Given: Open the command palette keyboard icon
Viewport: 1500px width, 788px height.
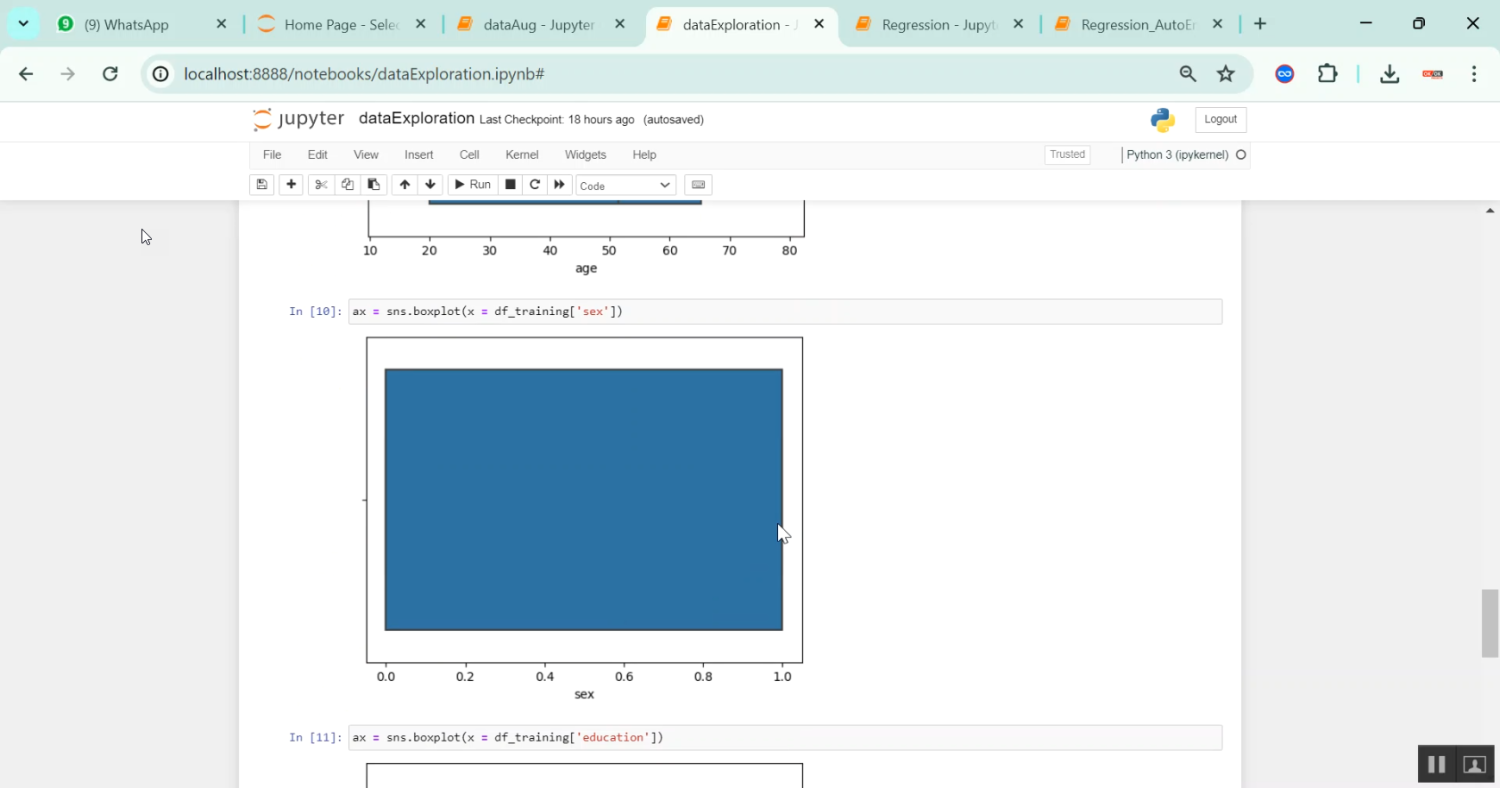Looking at the screenshot, I should tap(697, 184).
